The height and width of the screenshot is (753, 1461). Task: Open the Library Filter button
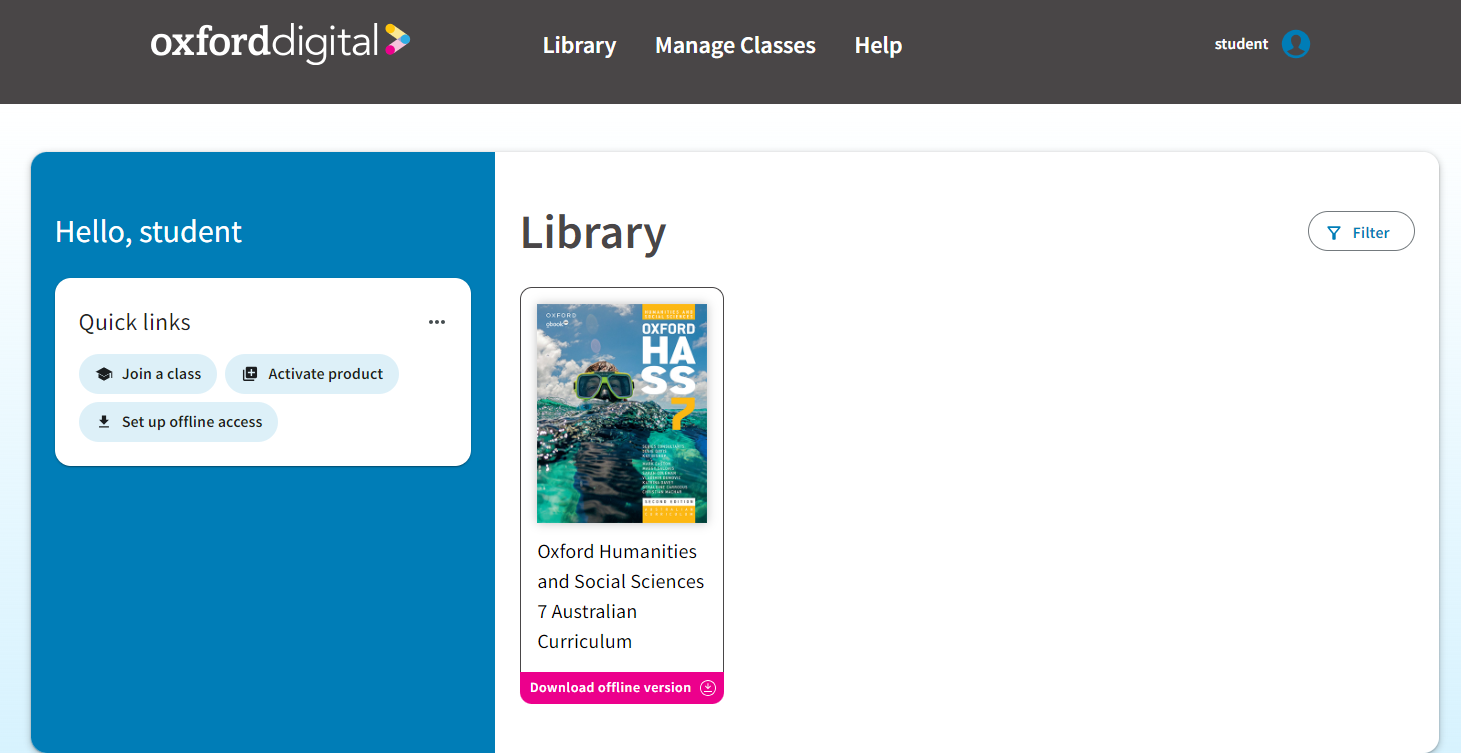pos(1361,232)
